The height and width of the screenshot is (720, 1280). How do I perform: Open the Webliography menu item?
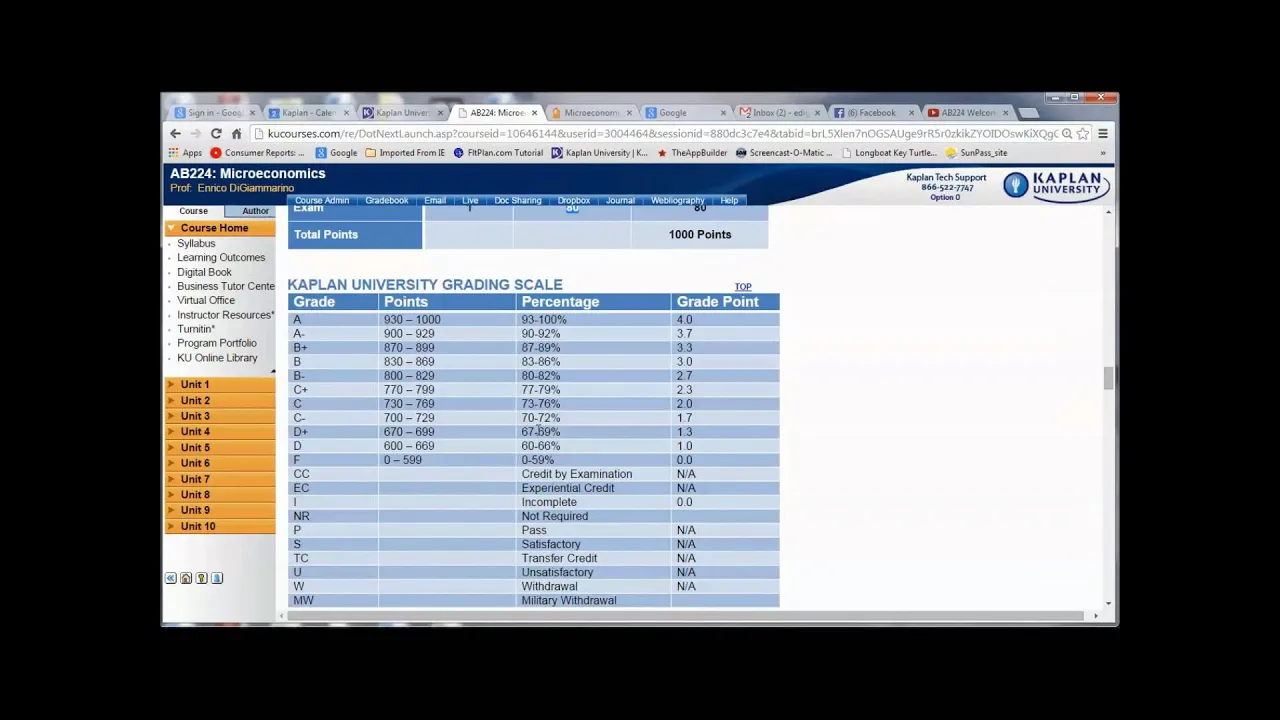[x=678, y=200]
